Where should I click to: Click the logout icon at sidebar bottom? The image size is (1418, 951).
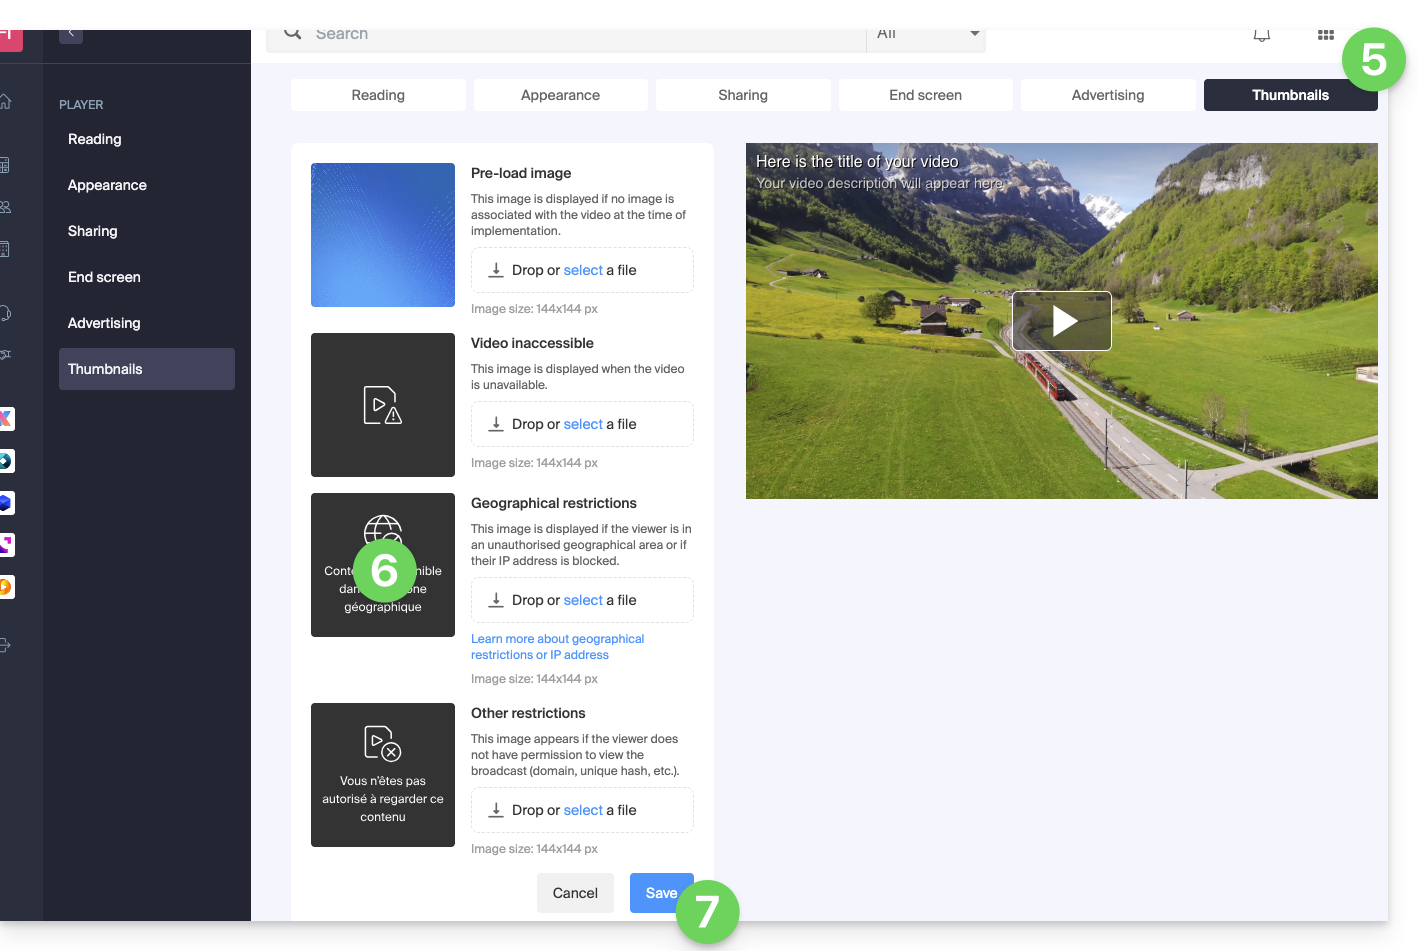coord(5,645)
